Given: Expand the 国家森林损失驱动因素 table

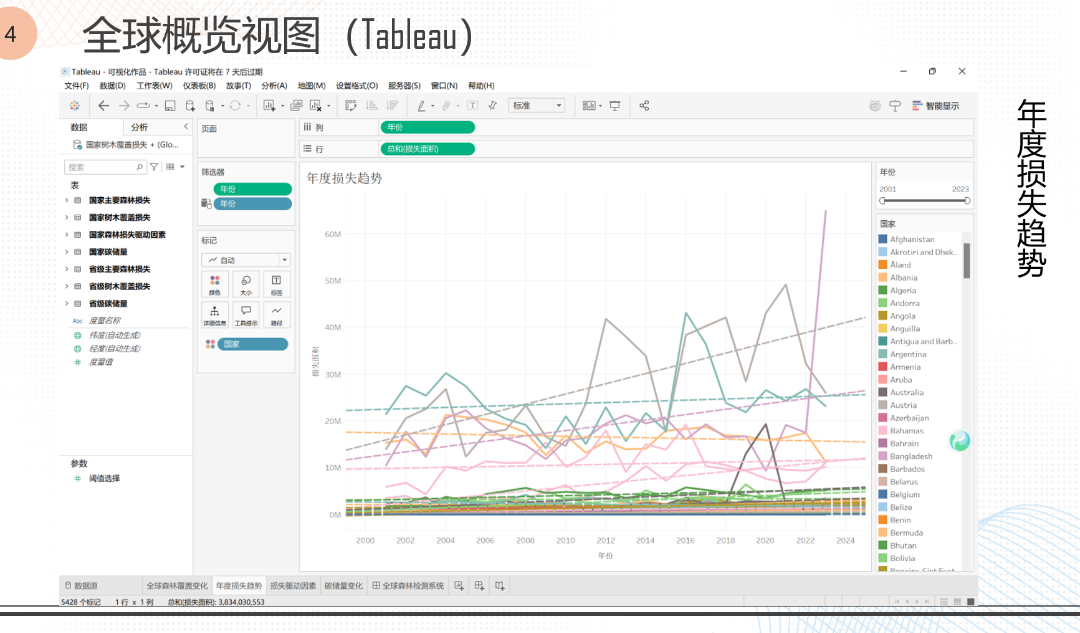Looking at the screenshot, I should pyautogui.click(x=67, y=235).
